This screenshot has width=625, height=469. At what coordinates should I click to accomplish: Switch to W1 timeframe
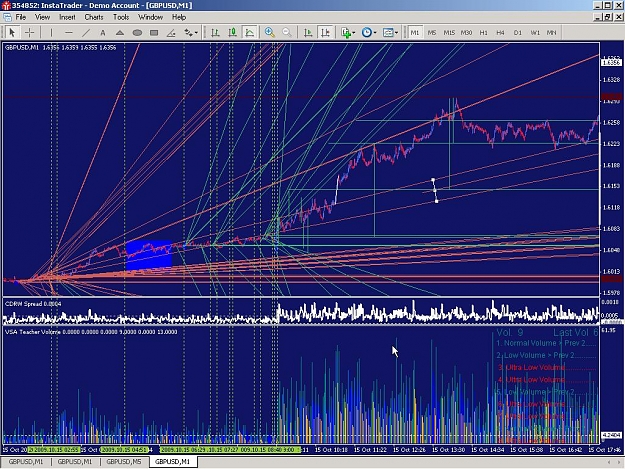pyautogui.click(x=535, y=33)
